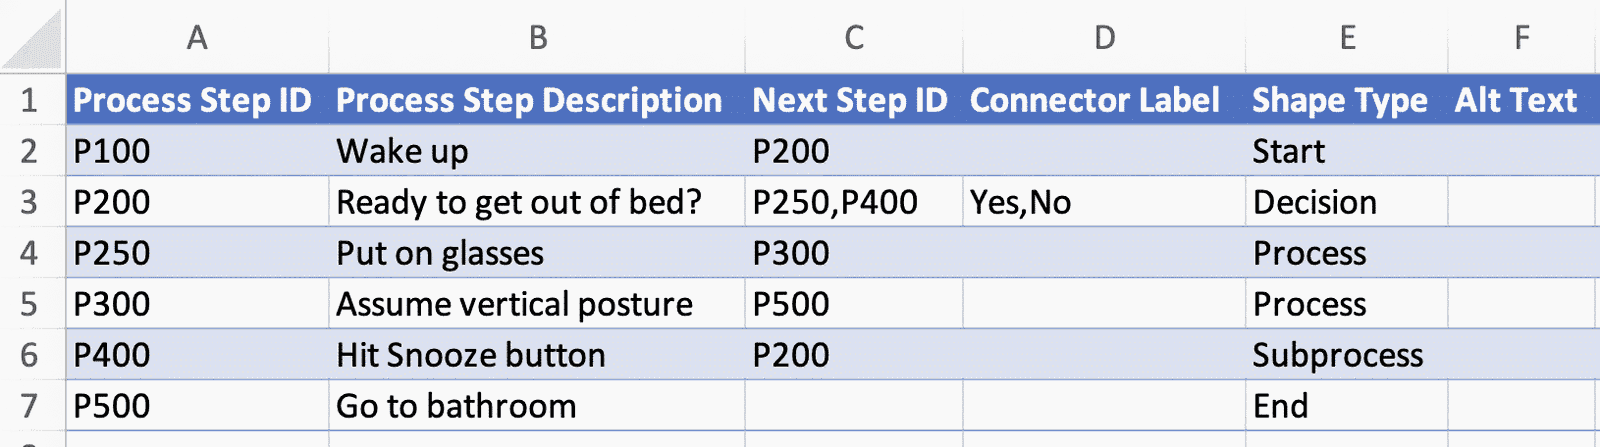Click the Subprocess shape type cell
Viewport: 1600px width, 447px height.
1338,355
